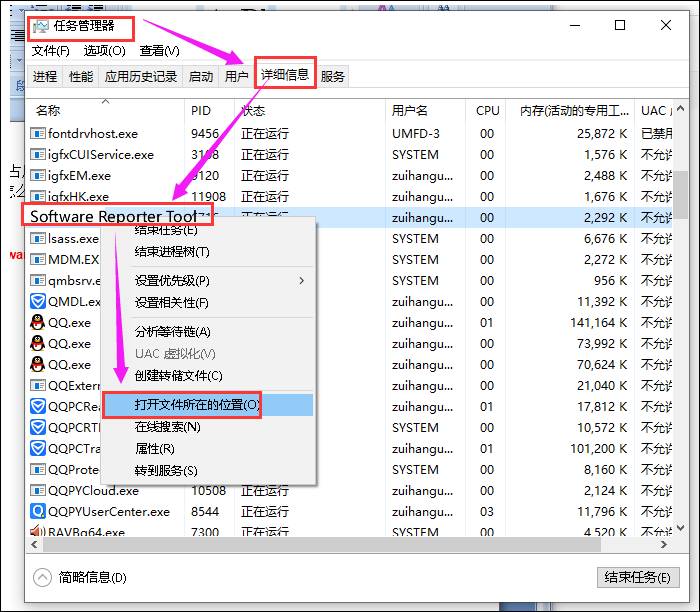Choose 属性(R) in context menu
This screenshot has height=612, width=700.
coord(154,448)
